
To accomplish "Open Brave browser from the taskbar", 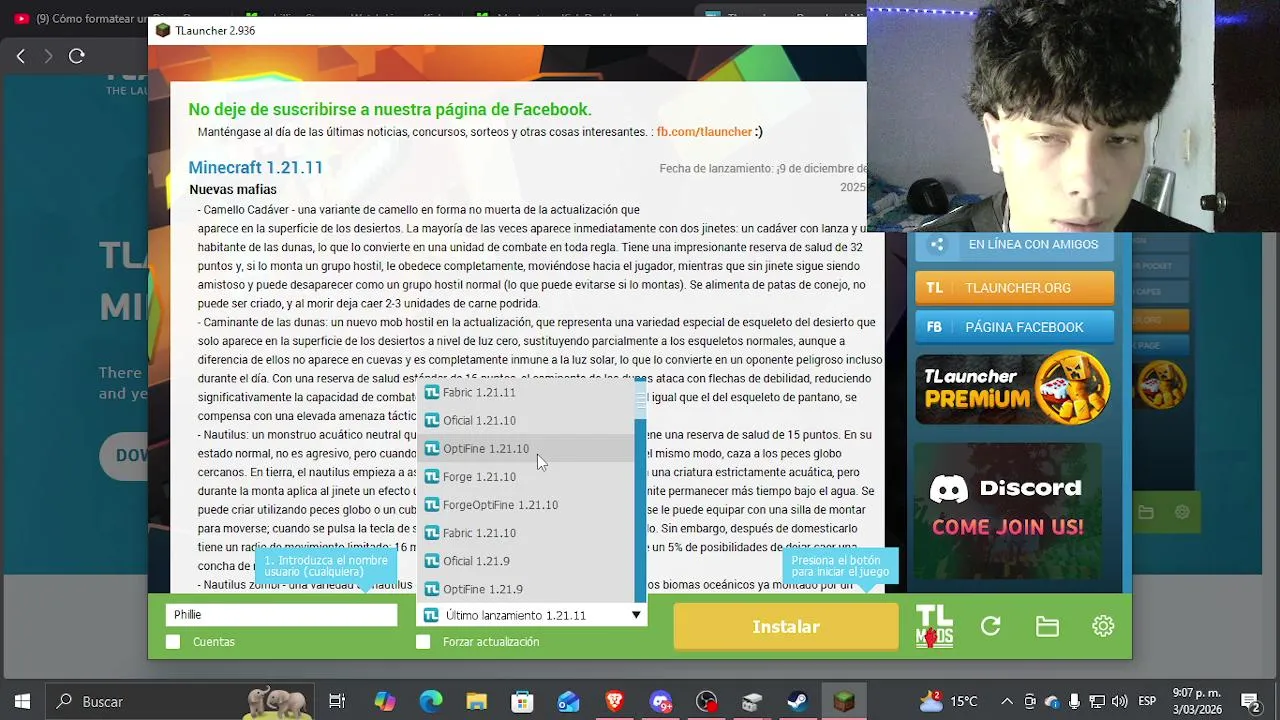I will [614, 702].
